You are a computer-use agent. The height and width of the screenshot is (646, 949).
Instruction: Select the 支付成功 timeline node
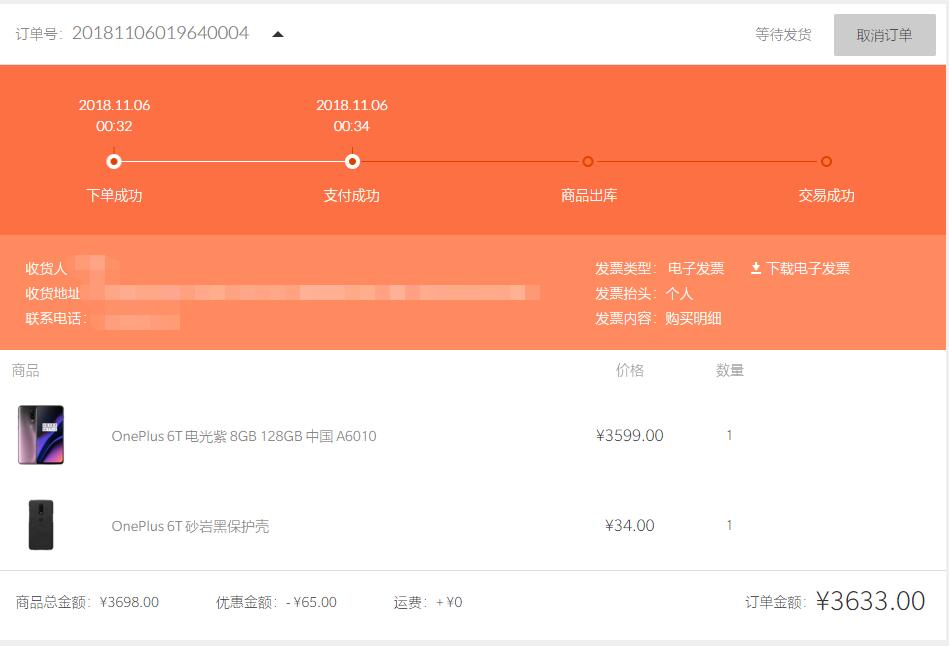pyautogui.click(x=352, y=162)
